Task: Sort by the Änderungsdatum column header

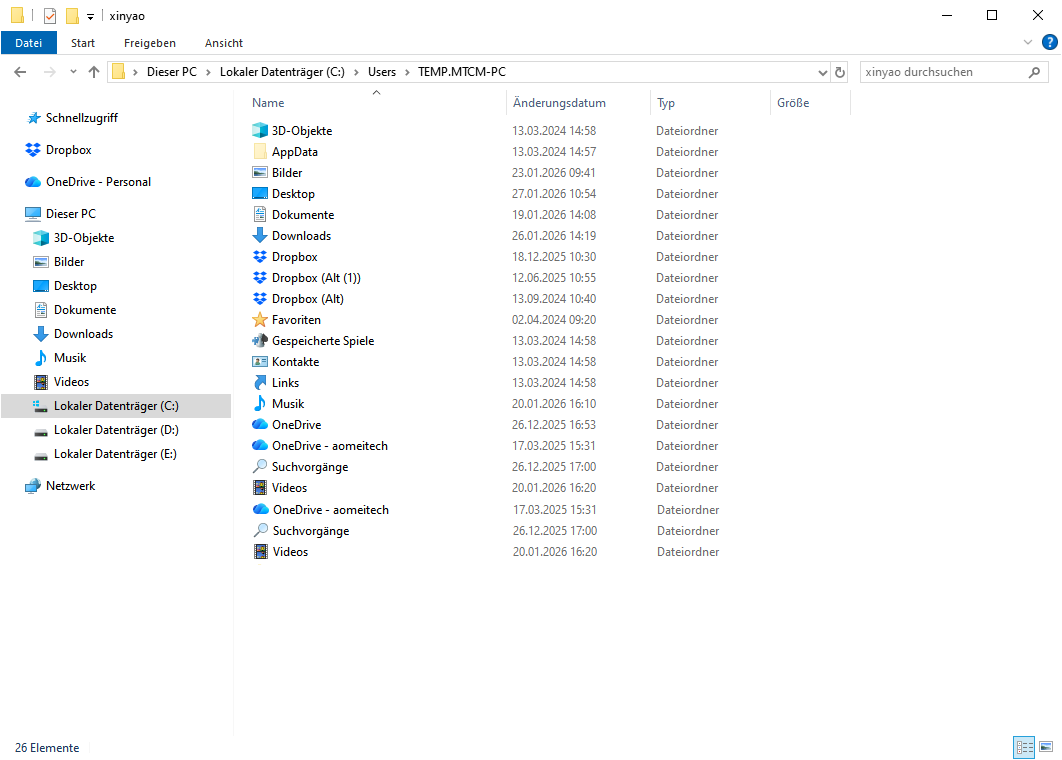Action: click(x=559, y=103)
